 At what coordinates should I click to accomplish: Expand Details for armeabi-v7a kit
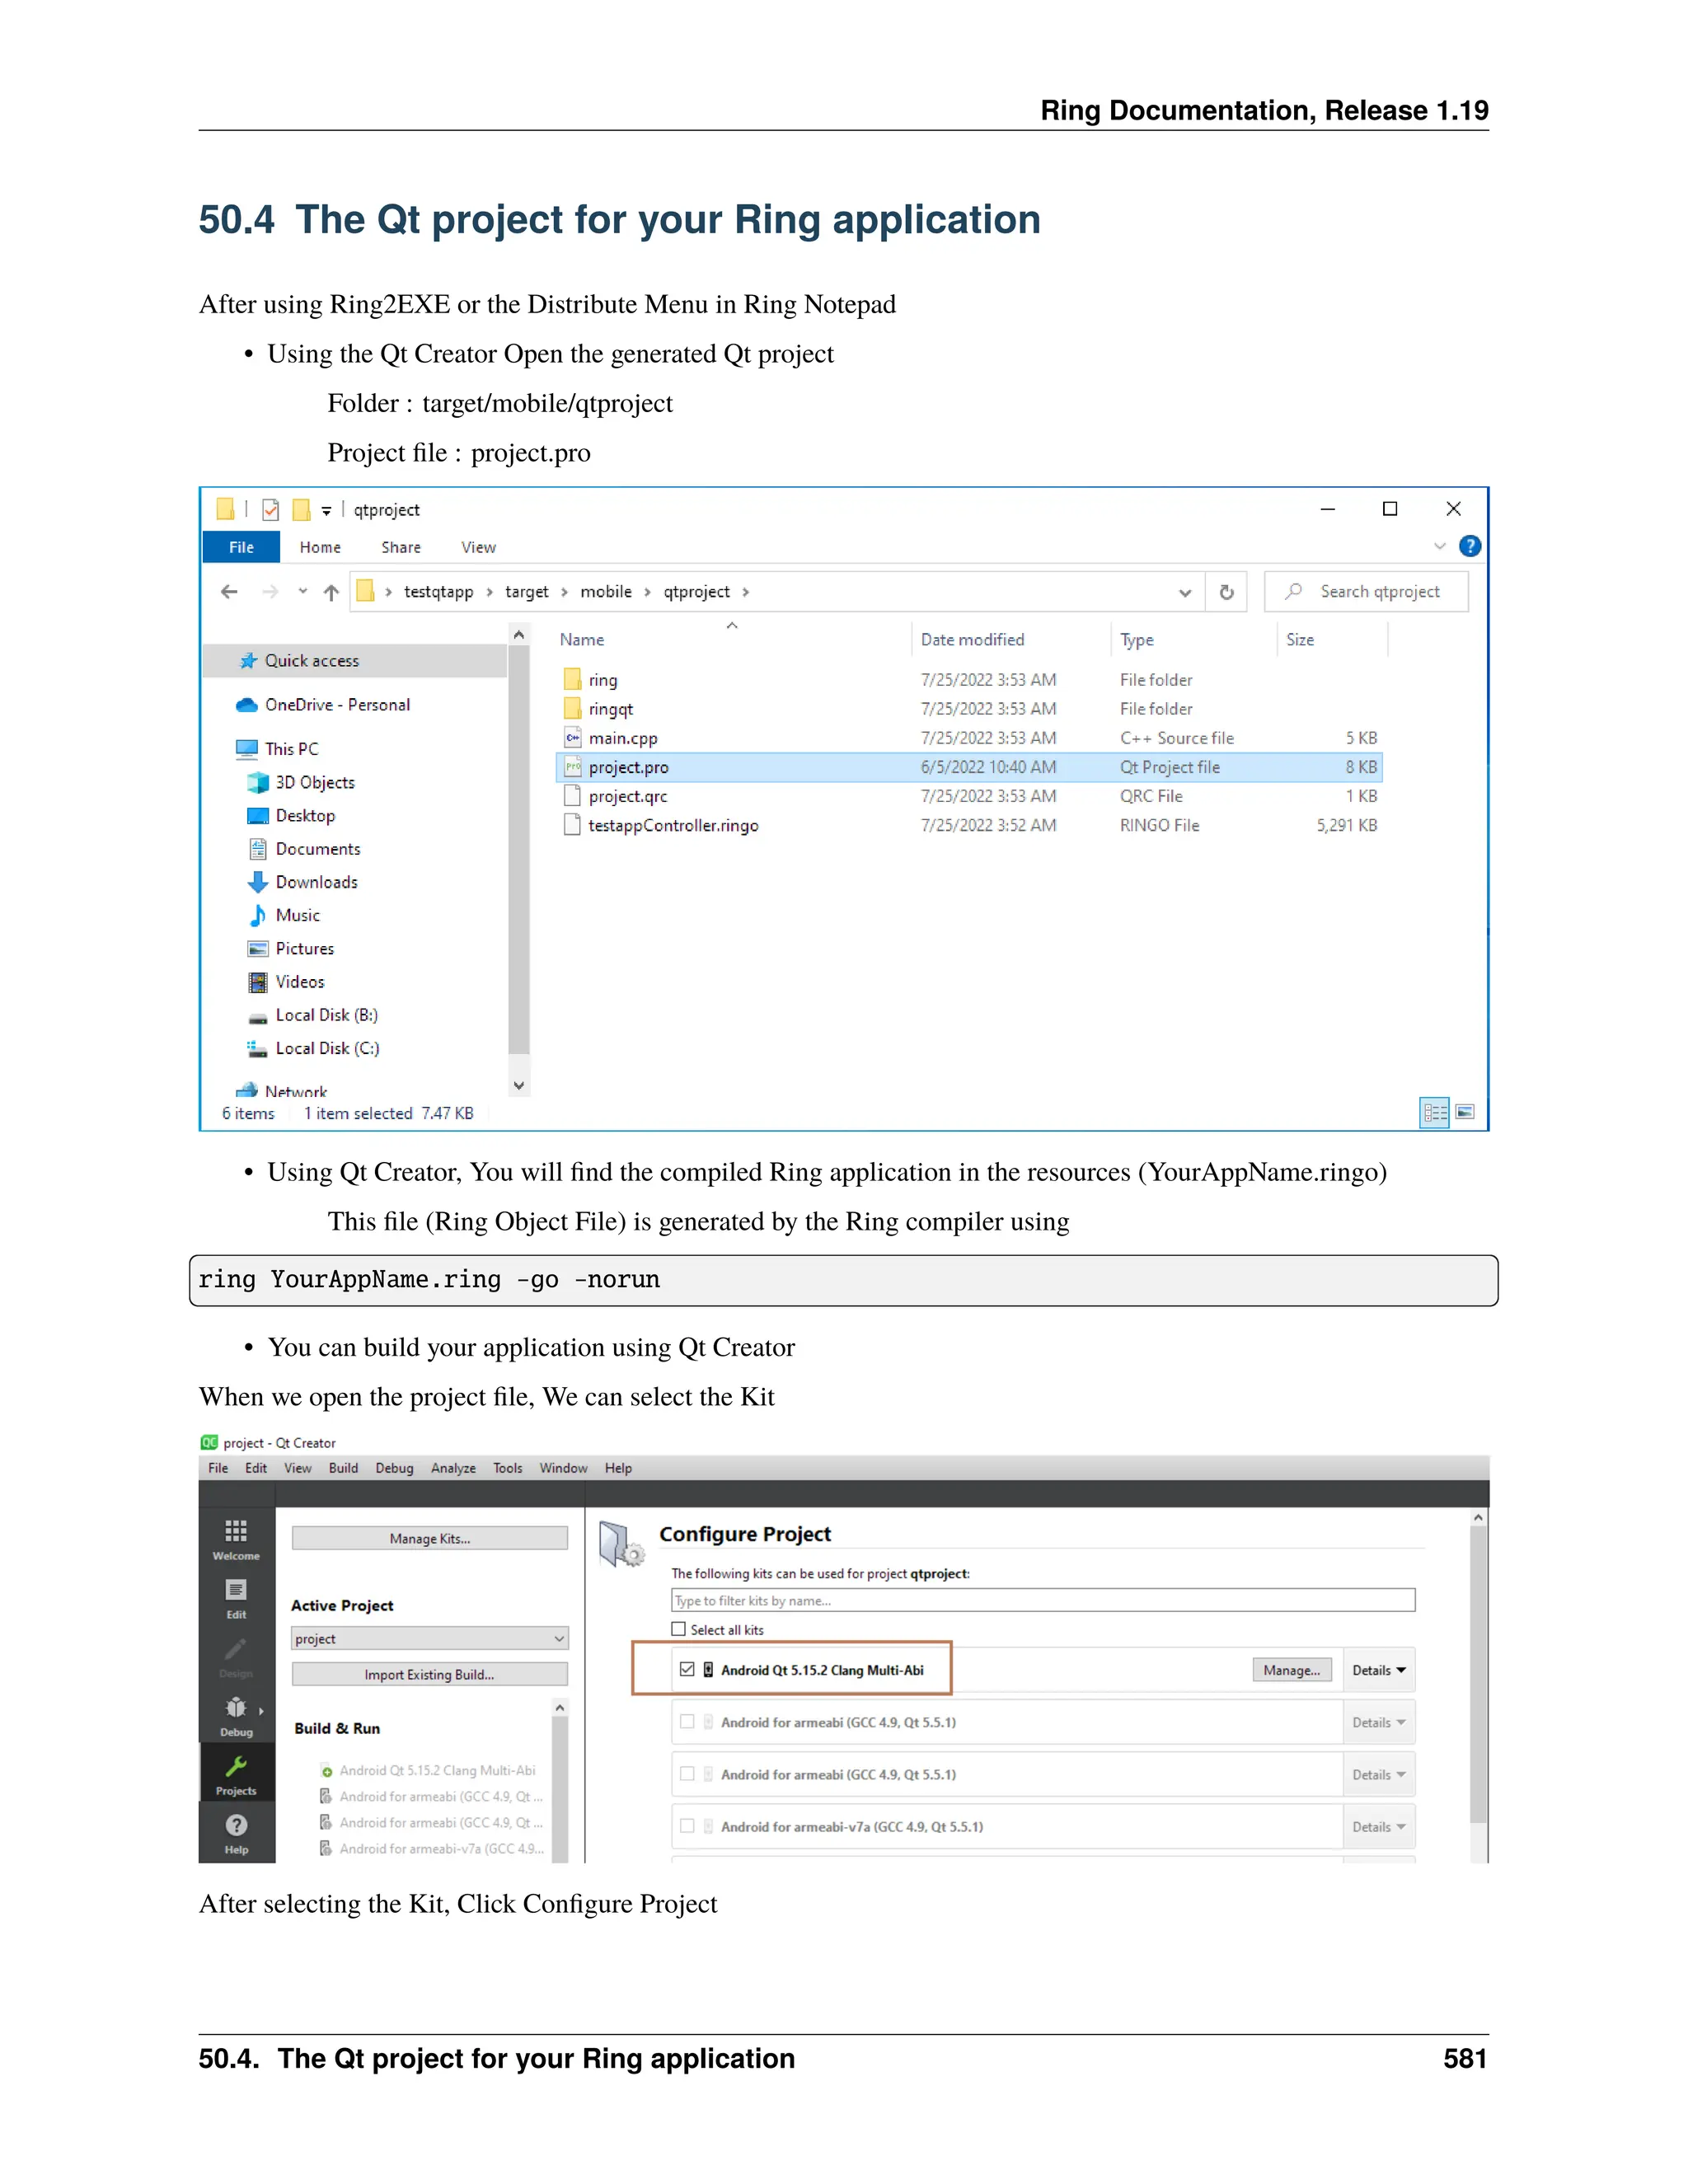1379,1826
